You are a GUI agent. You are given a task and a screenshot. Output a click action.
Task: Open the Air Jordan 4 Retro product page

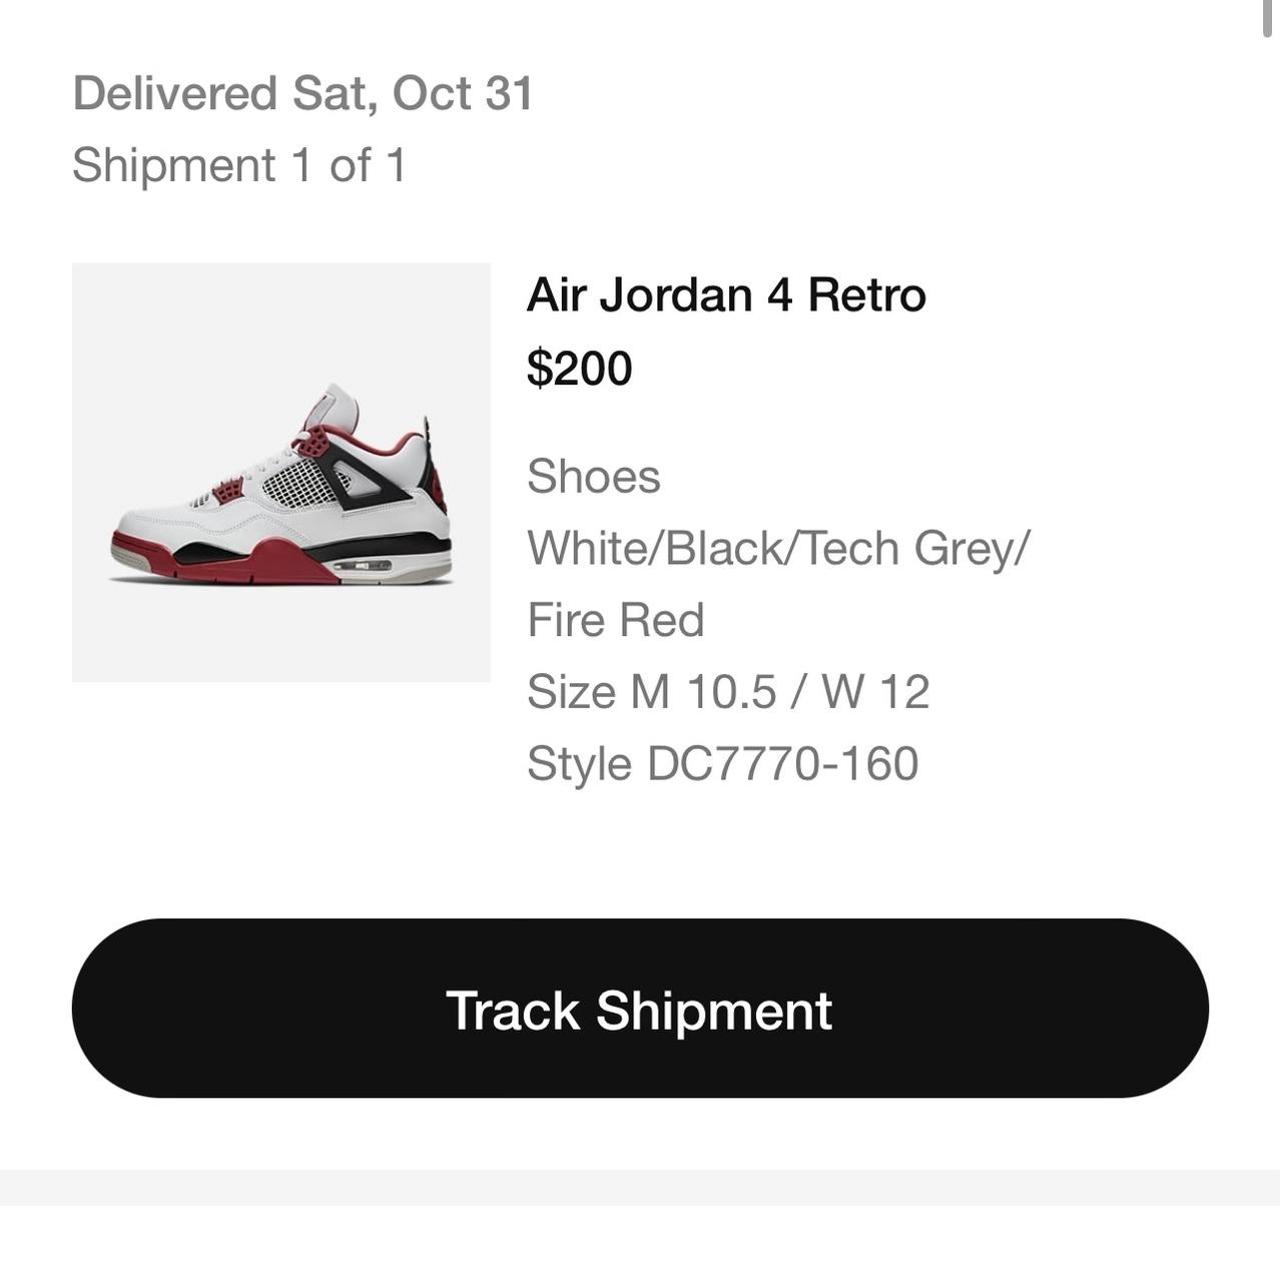[727, 293]
